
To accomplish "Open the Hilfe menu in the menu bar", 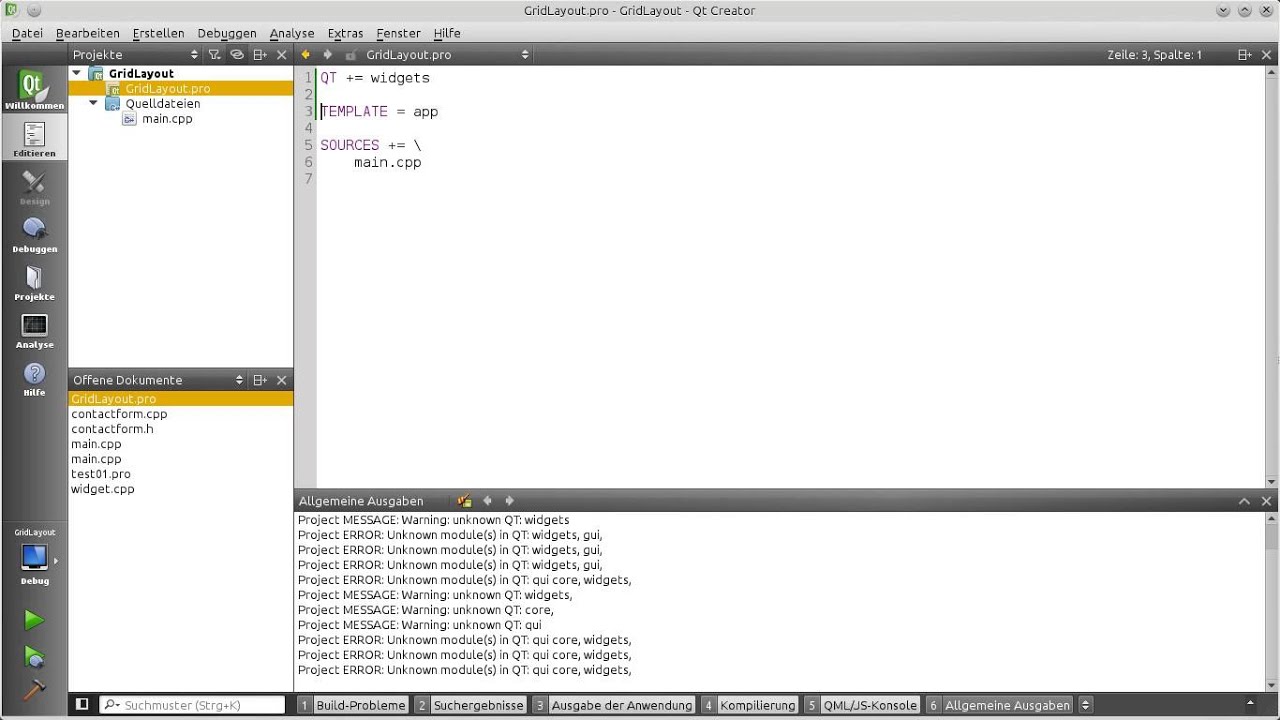I will [447, 33].
